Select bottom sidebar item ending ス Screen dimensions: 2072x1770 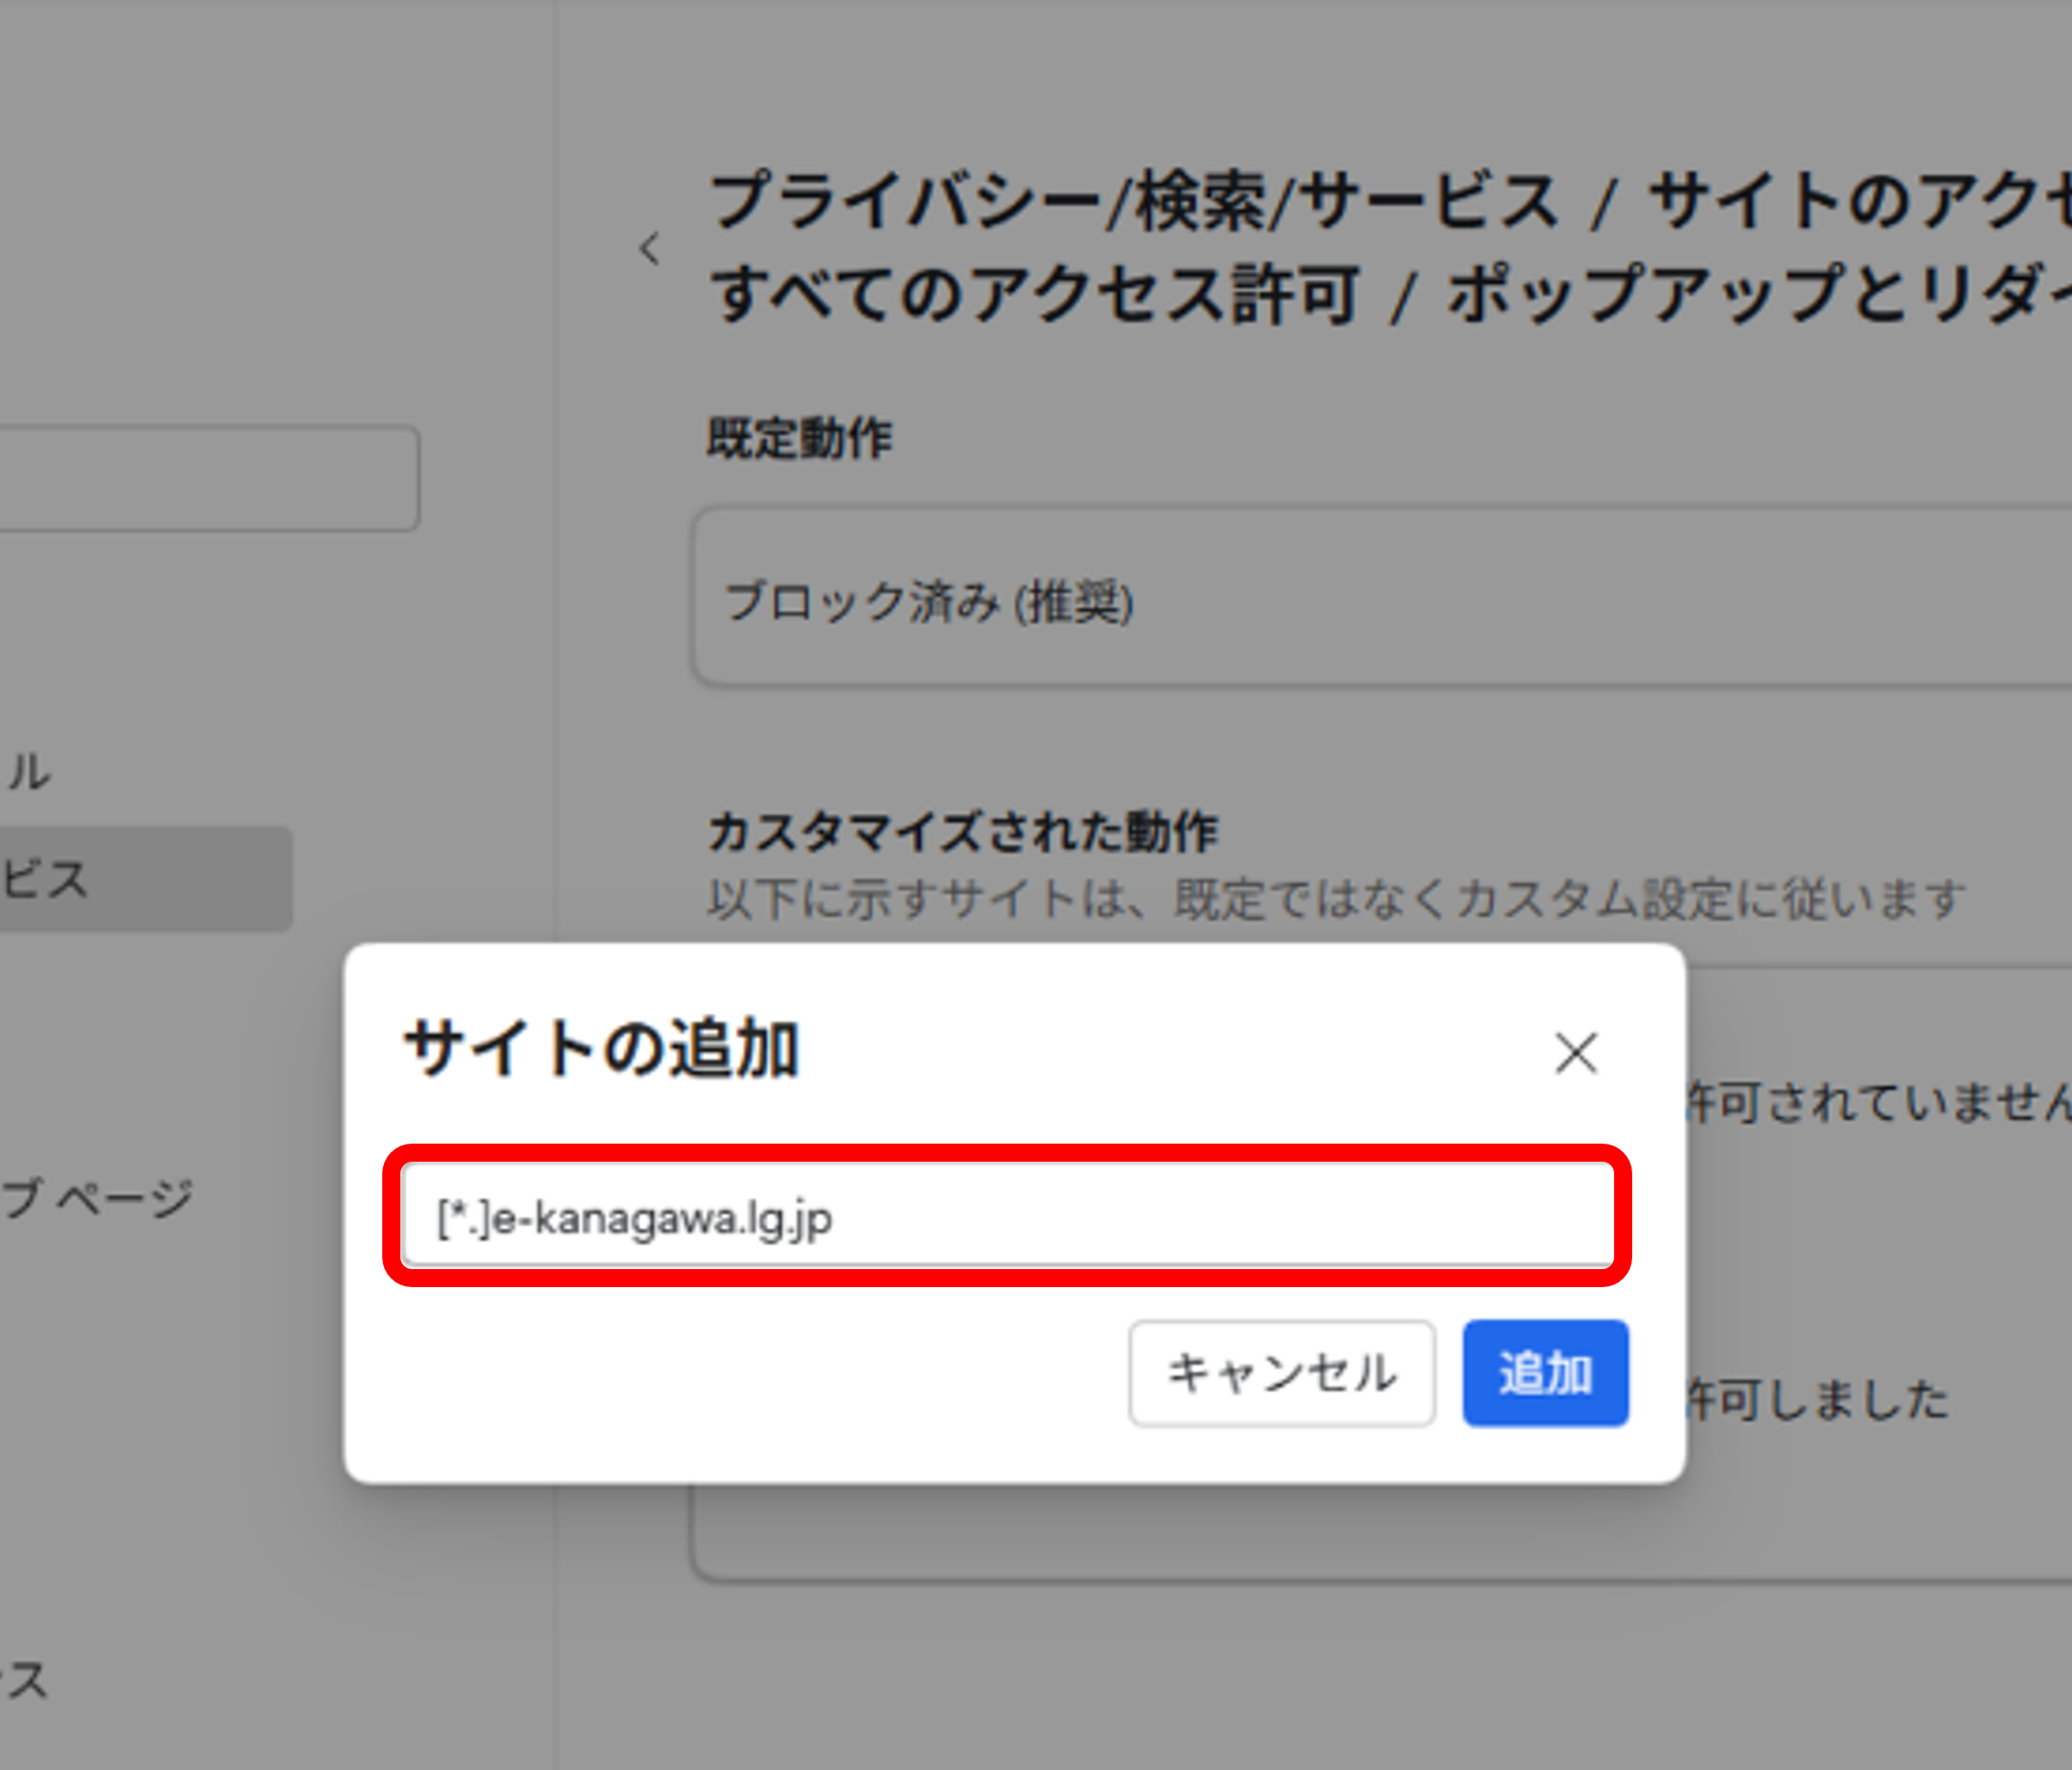25,1680
